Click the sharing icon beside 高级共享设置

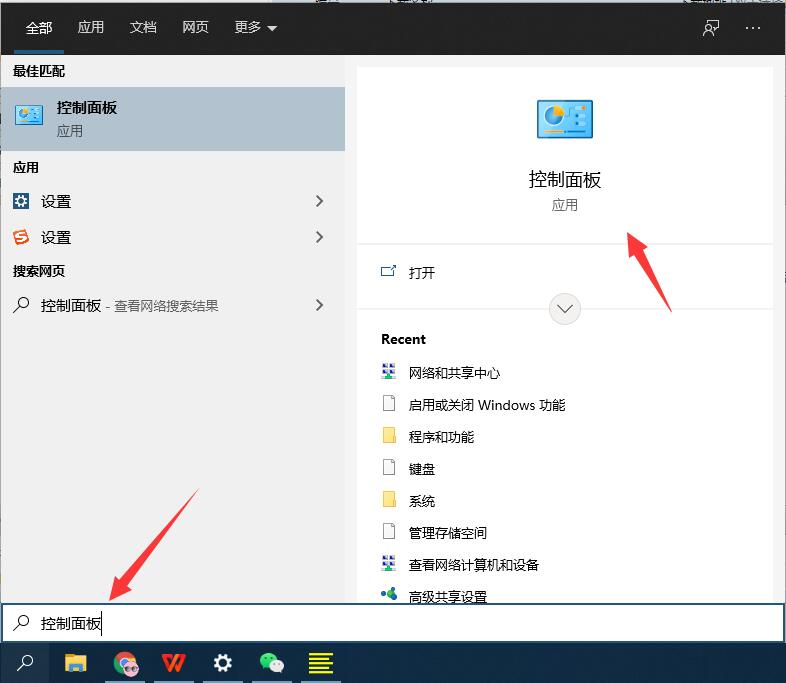389,594
